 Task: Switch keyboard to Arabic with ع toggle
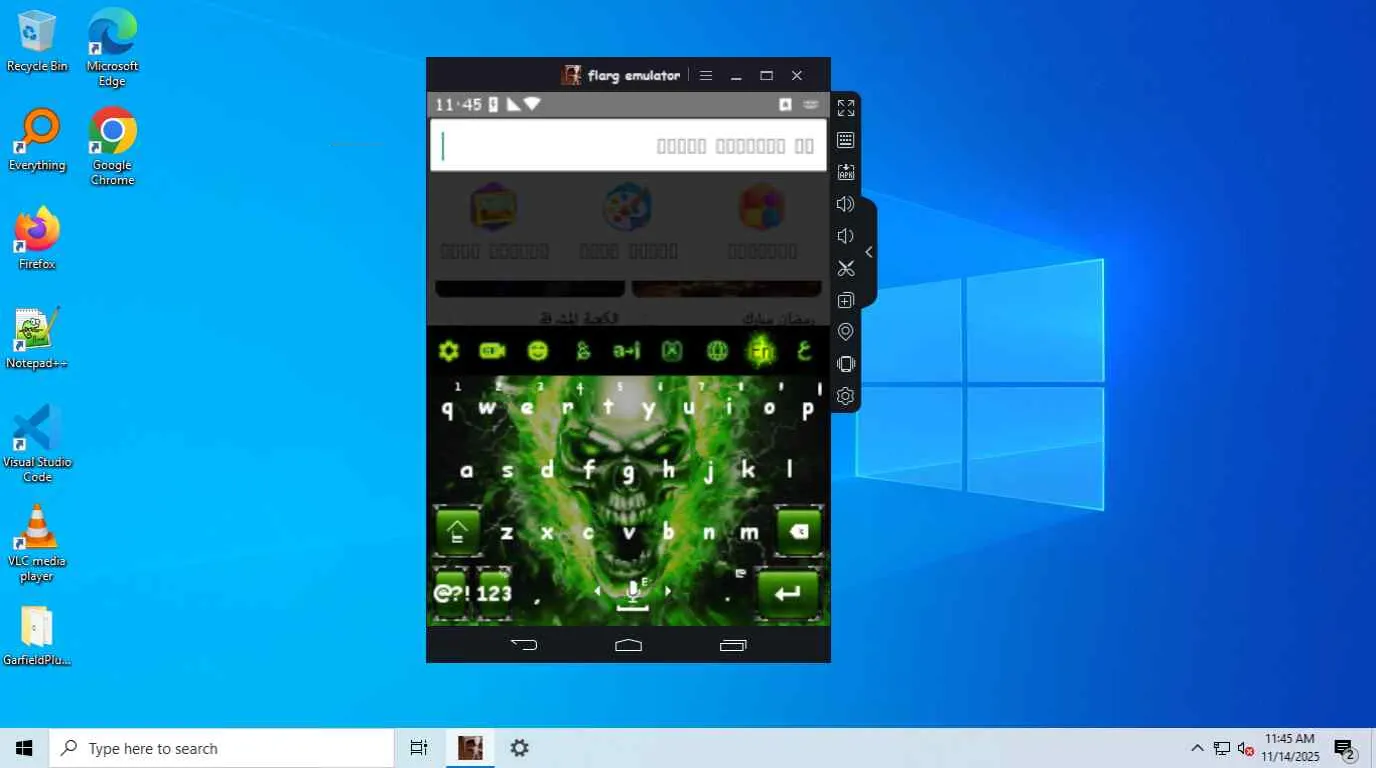tap(803, 351)
